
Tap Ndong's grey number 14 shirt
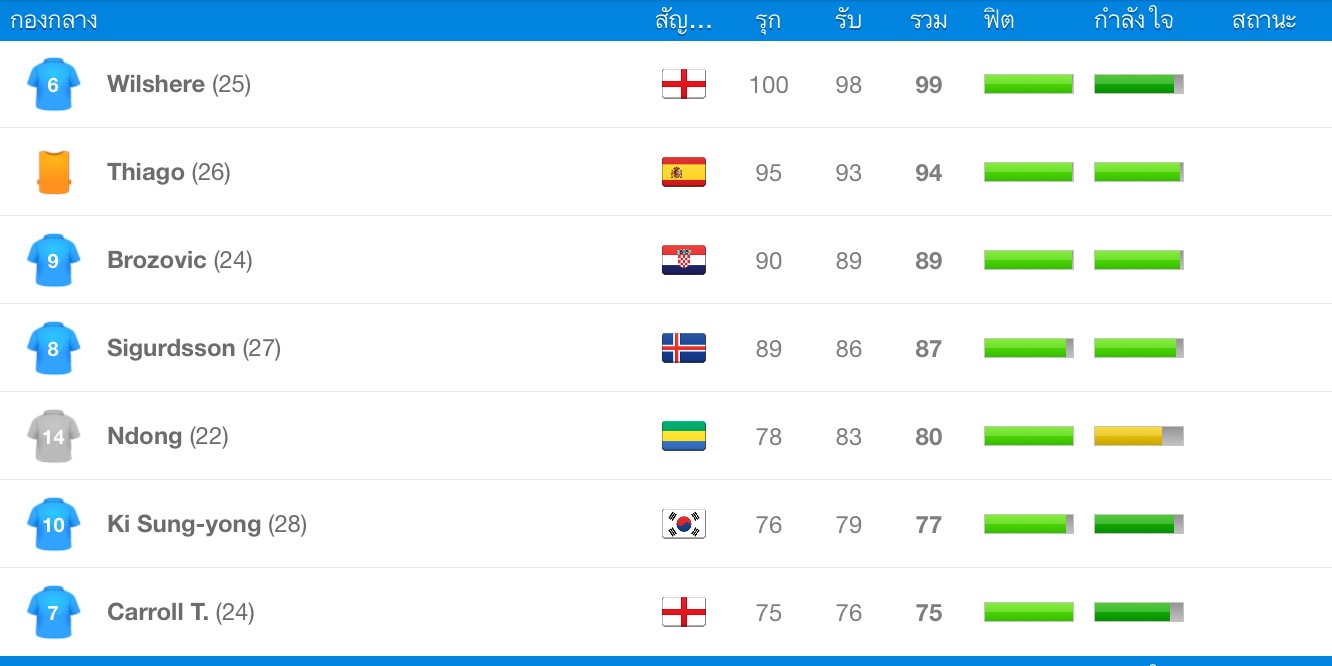(x=53, y=436)
